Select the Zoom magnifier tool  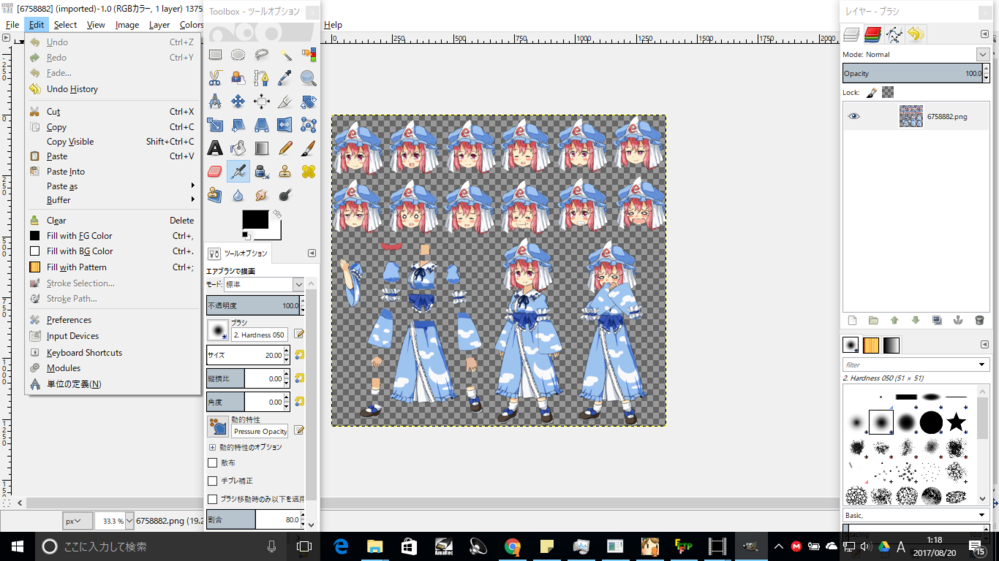pos(308,78)
